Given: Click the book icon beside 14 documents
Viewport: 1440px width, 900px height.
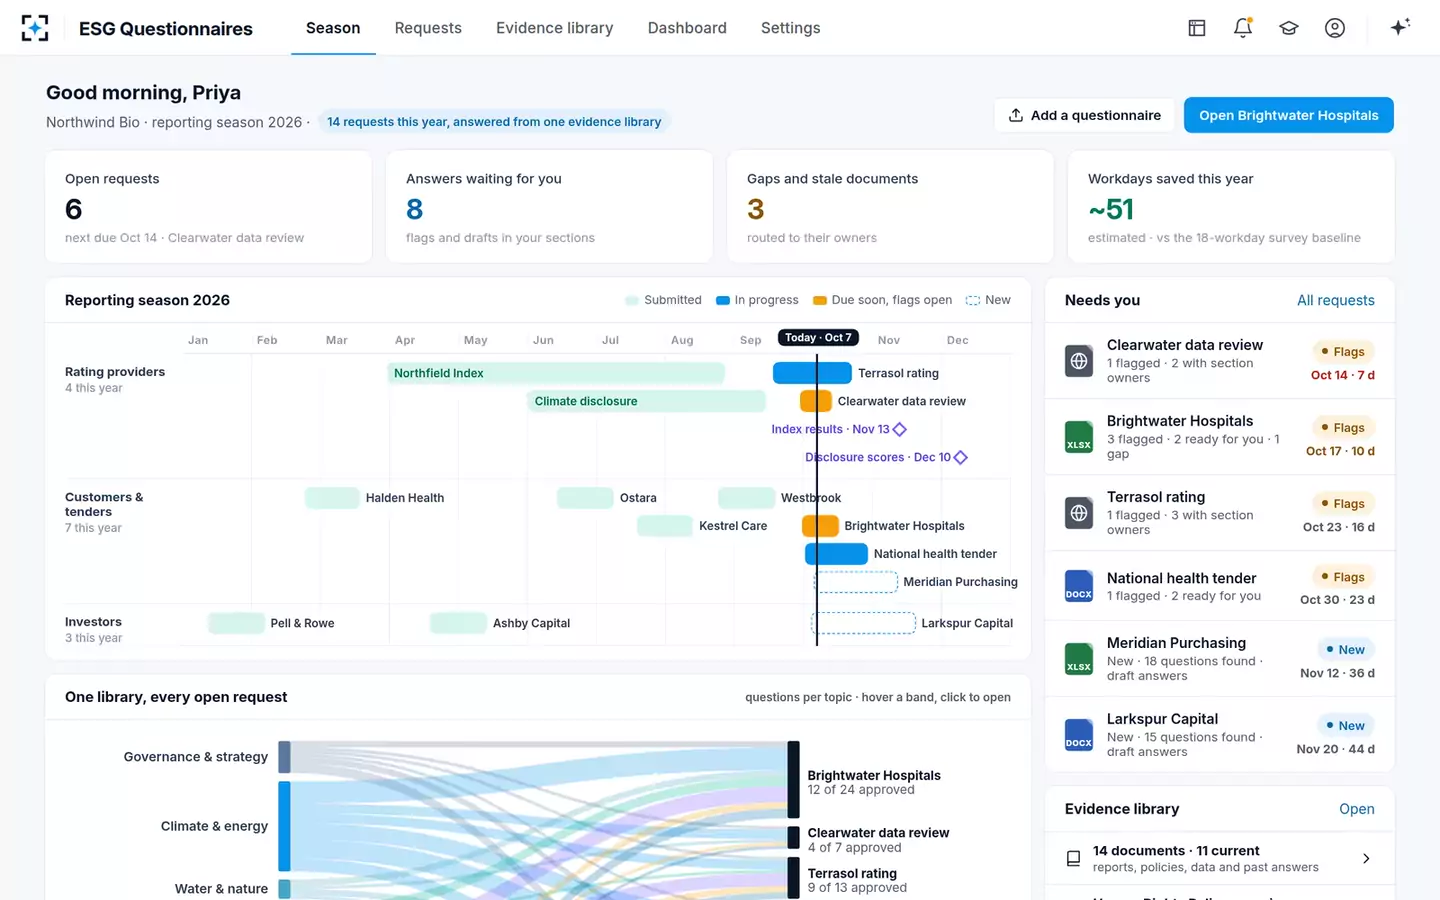Looking at the screenshot, I should coord(1073,859).
